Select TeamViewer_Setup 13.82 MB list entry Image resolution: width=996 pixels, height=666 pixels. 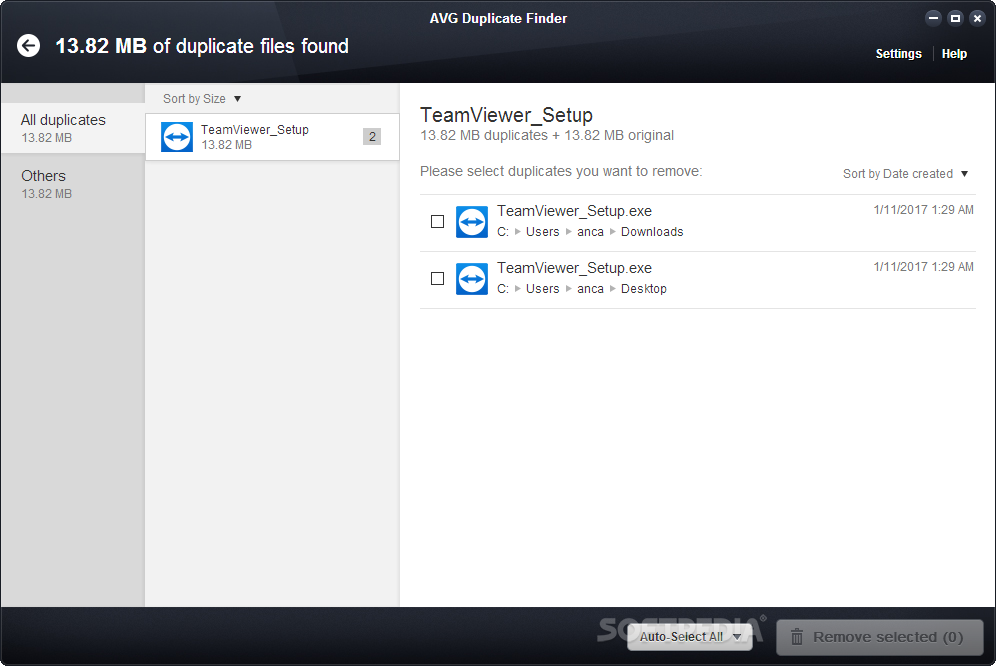coord(273,137)
